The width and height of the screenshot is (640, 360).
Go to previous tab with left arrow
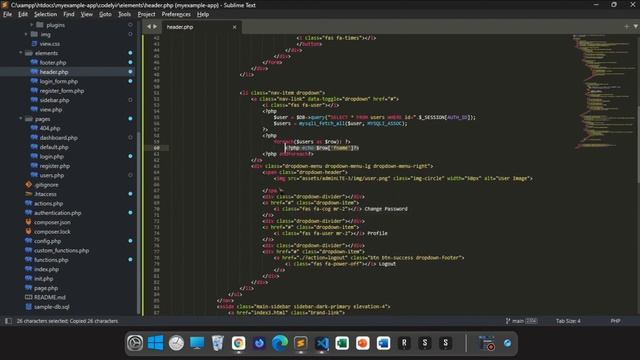(x=149, y=27)
